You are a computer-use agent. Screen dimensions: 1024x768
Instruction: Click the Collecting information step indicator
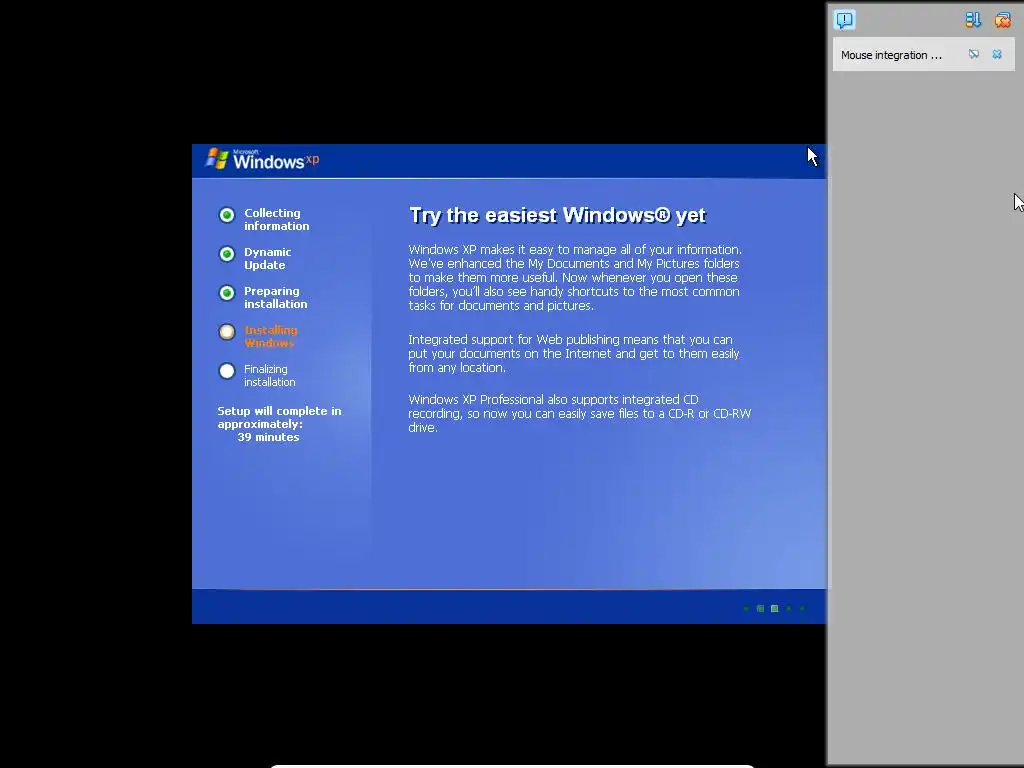[x=227, y=215]
